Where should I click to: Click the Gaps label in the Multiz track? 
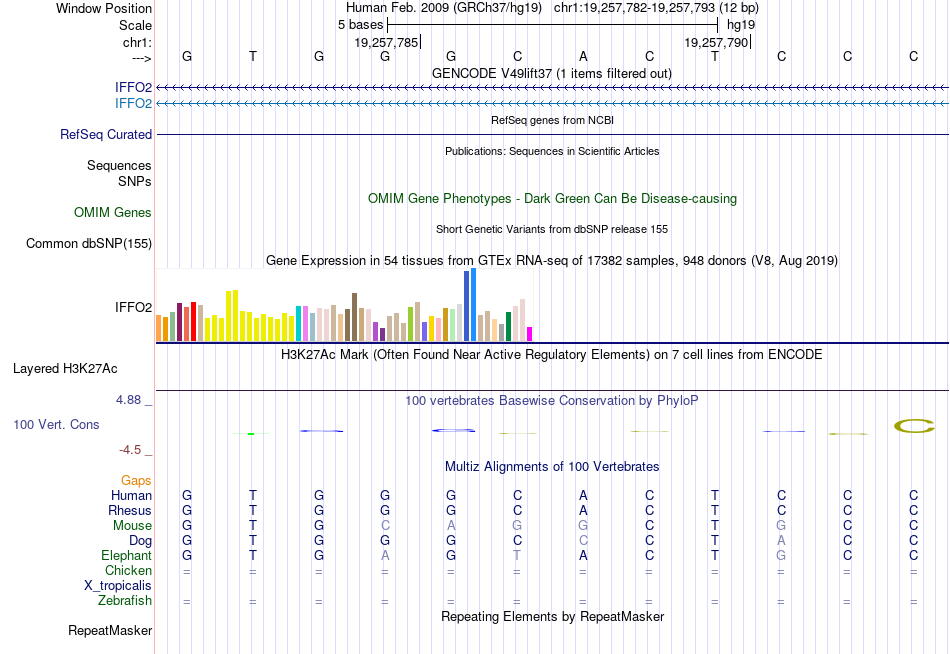click(136, 481)
